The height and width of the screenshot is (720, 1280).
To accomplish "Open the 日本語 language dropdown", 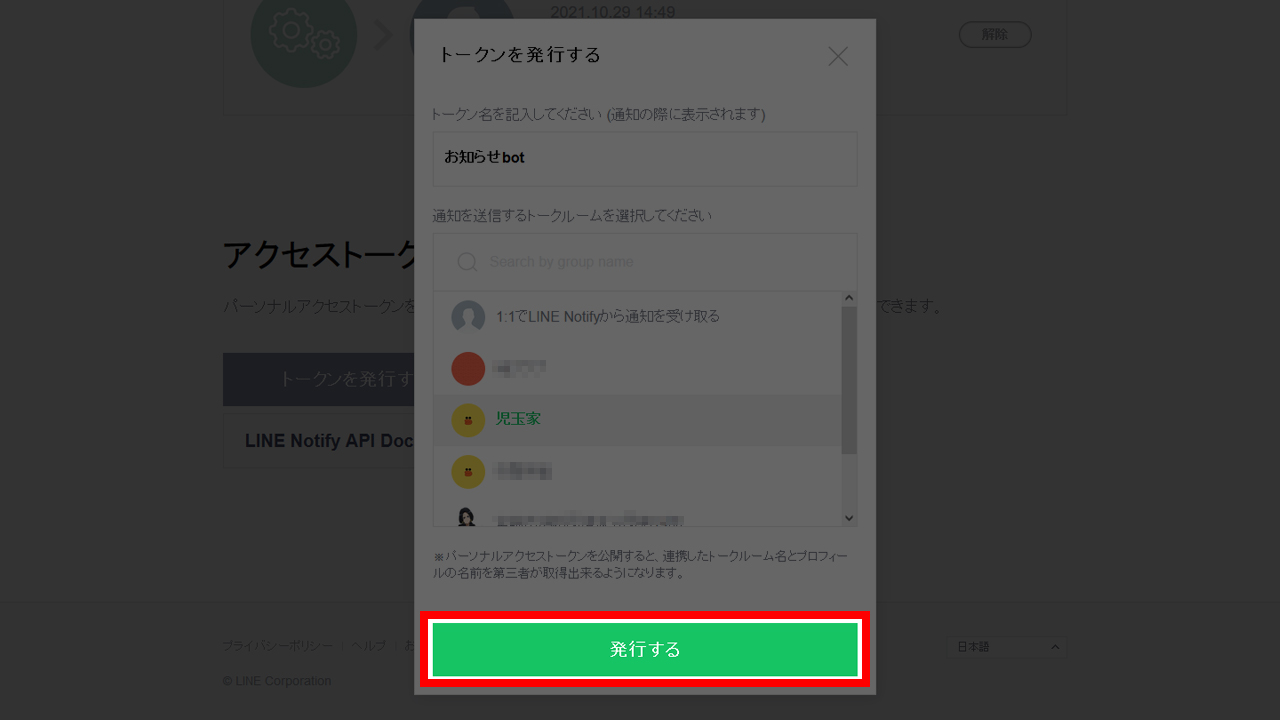I will point(1006,647).
